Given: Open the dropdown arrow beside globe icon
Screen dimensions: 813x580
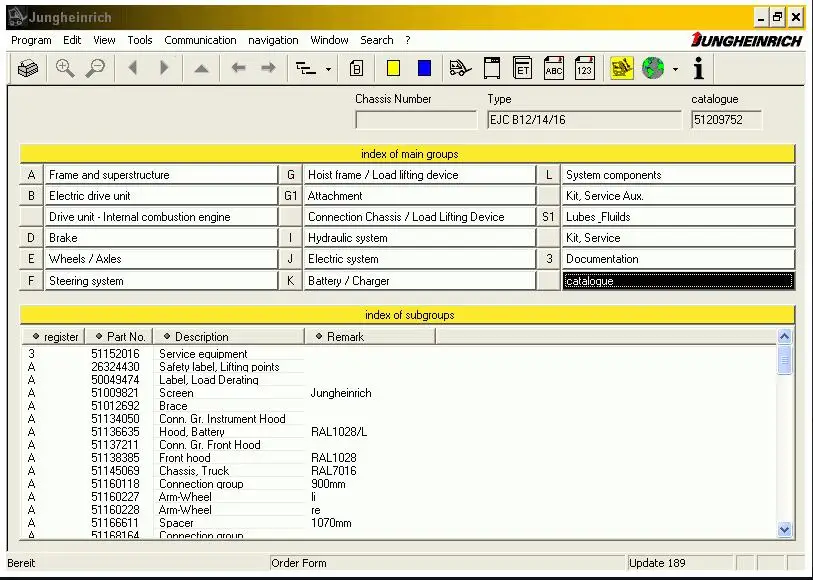Looking at the screenshot, I should (x=675, y=69).
